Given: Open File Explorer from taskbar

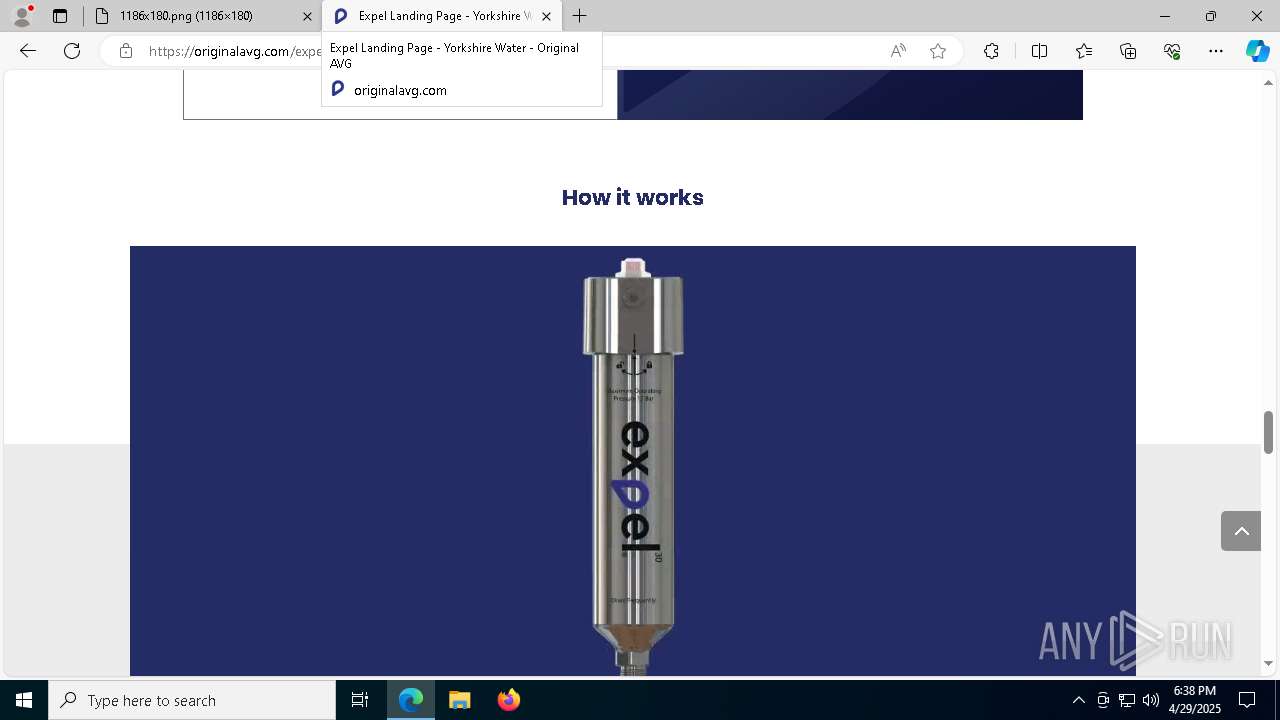Looking at the screenshot, I should [460, 700].
